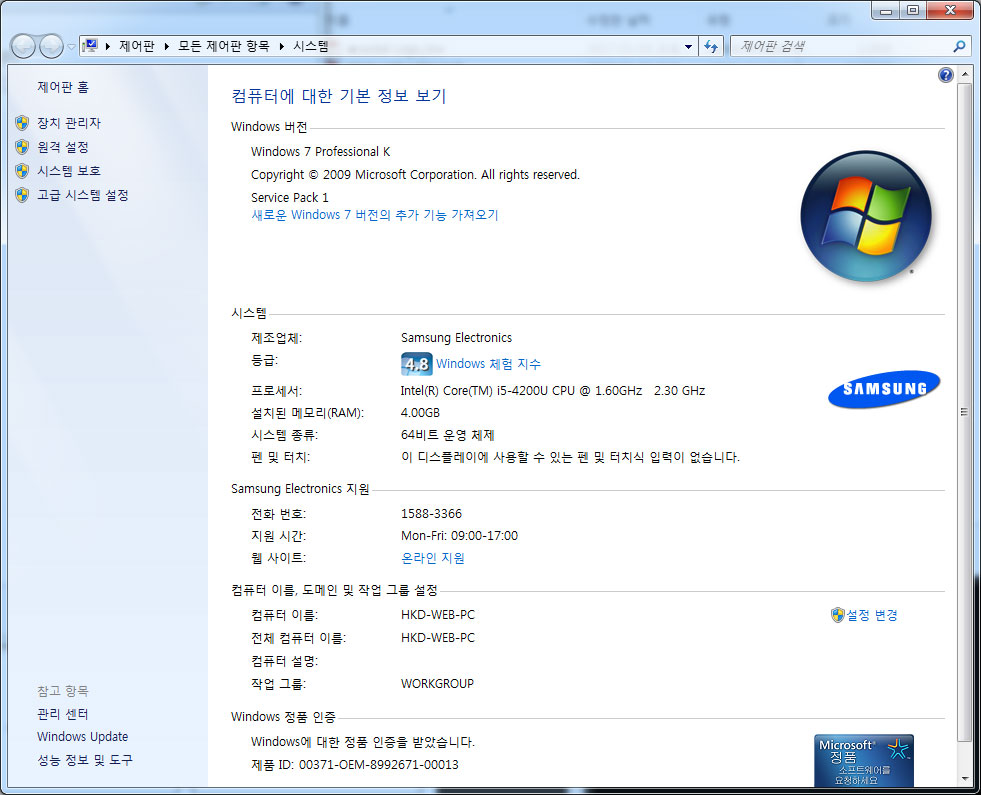Click Samsung Electronics manufacturer value
This screenshot has height=795, width=981.
click(456, 338)
